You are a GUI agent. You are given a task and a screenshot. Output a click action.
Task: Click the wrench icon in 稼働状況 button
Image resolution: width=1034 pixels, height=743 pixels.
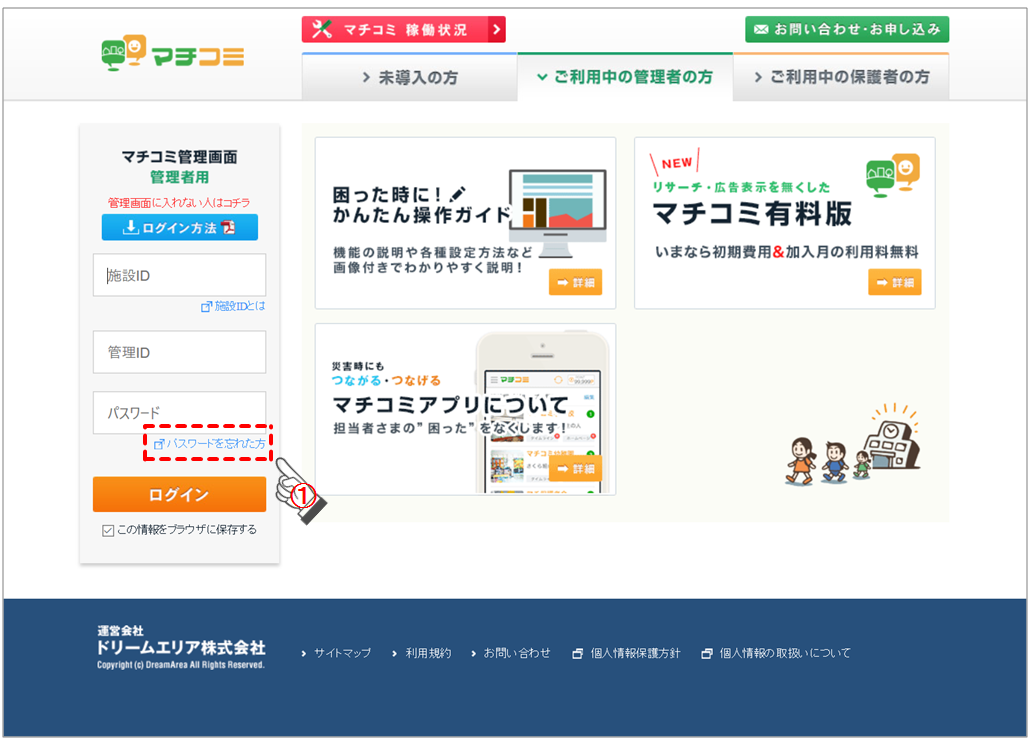(x=322, y=29)
